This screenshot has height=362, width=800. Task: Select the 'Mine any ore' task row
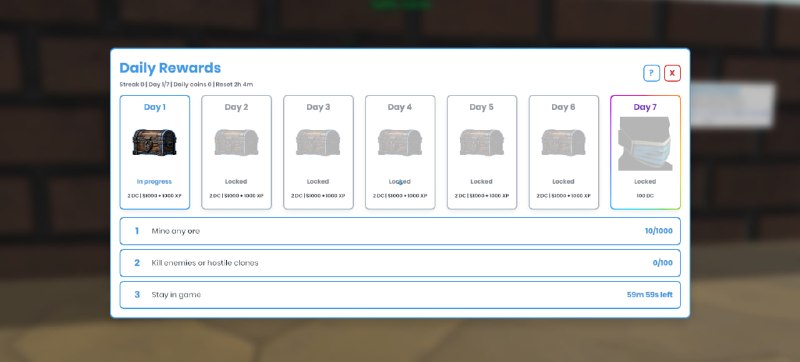(400, 231)
